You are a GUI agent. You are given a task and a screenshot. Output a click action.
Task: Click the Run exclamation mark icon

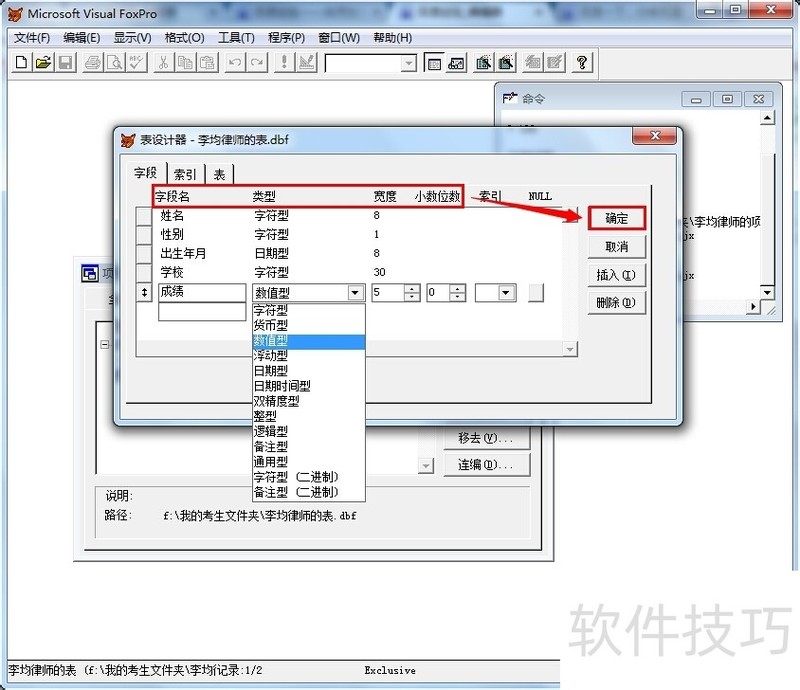[x=284, y=63]
